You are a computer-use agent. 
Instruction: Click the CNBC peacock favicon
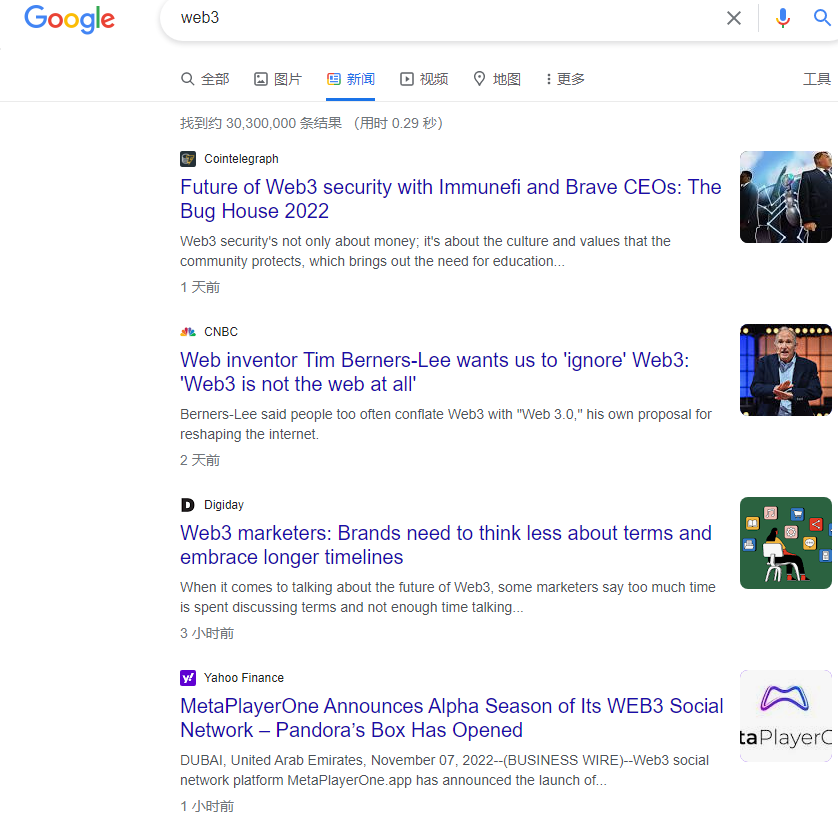pyautogui.click(x=188, y=332)
